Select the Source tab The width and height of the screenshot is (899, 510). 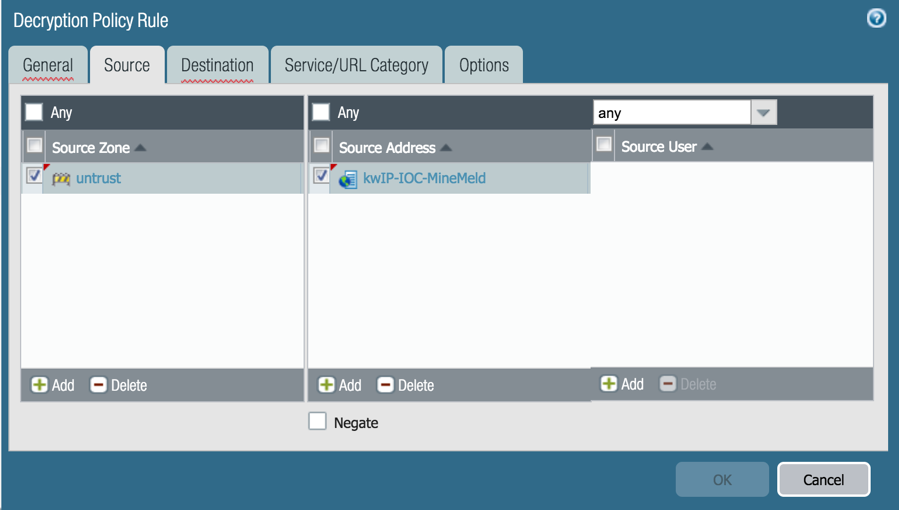pos(127,65)
